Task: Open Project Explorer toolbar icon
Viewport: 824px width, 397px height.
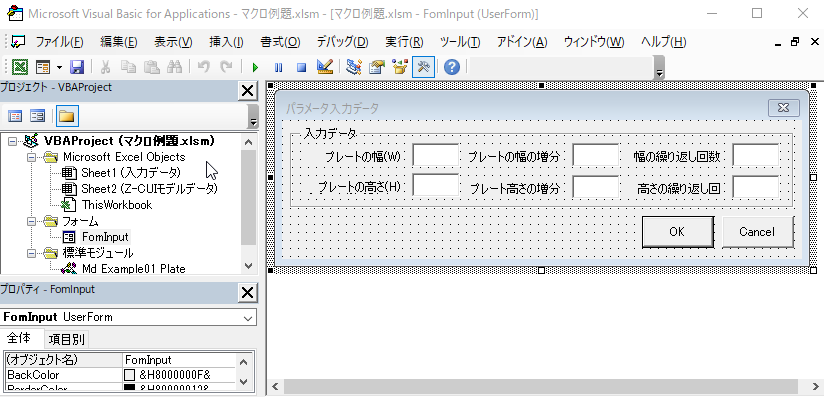Action: point(354,67)
